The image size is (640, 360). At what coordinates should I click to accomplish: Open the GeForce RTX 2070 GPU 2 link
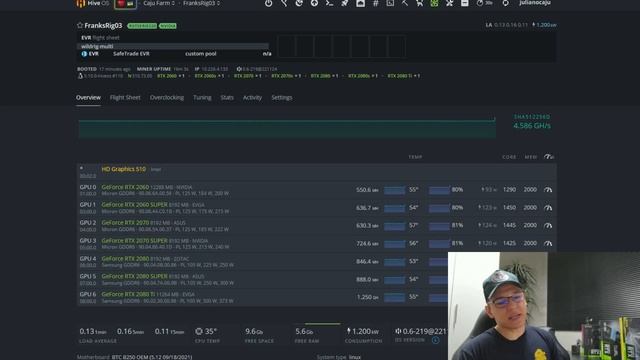[x=125, y=222]
